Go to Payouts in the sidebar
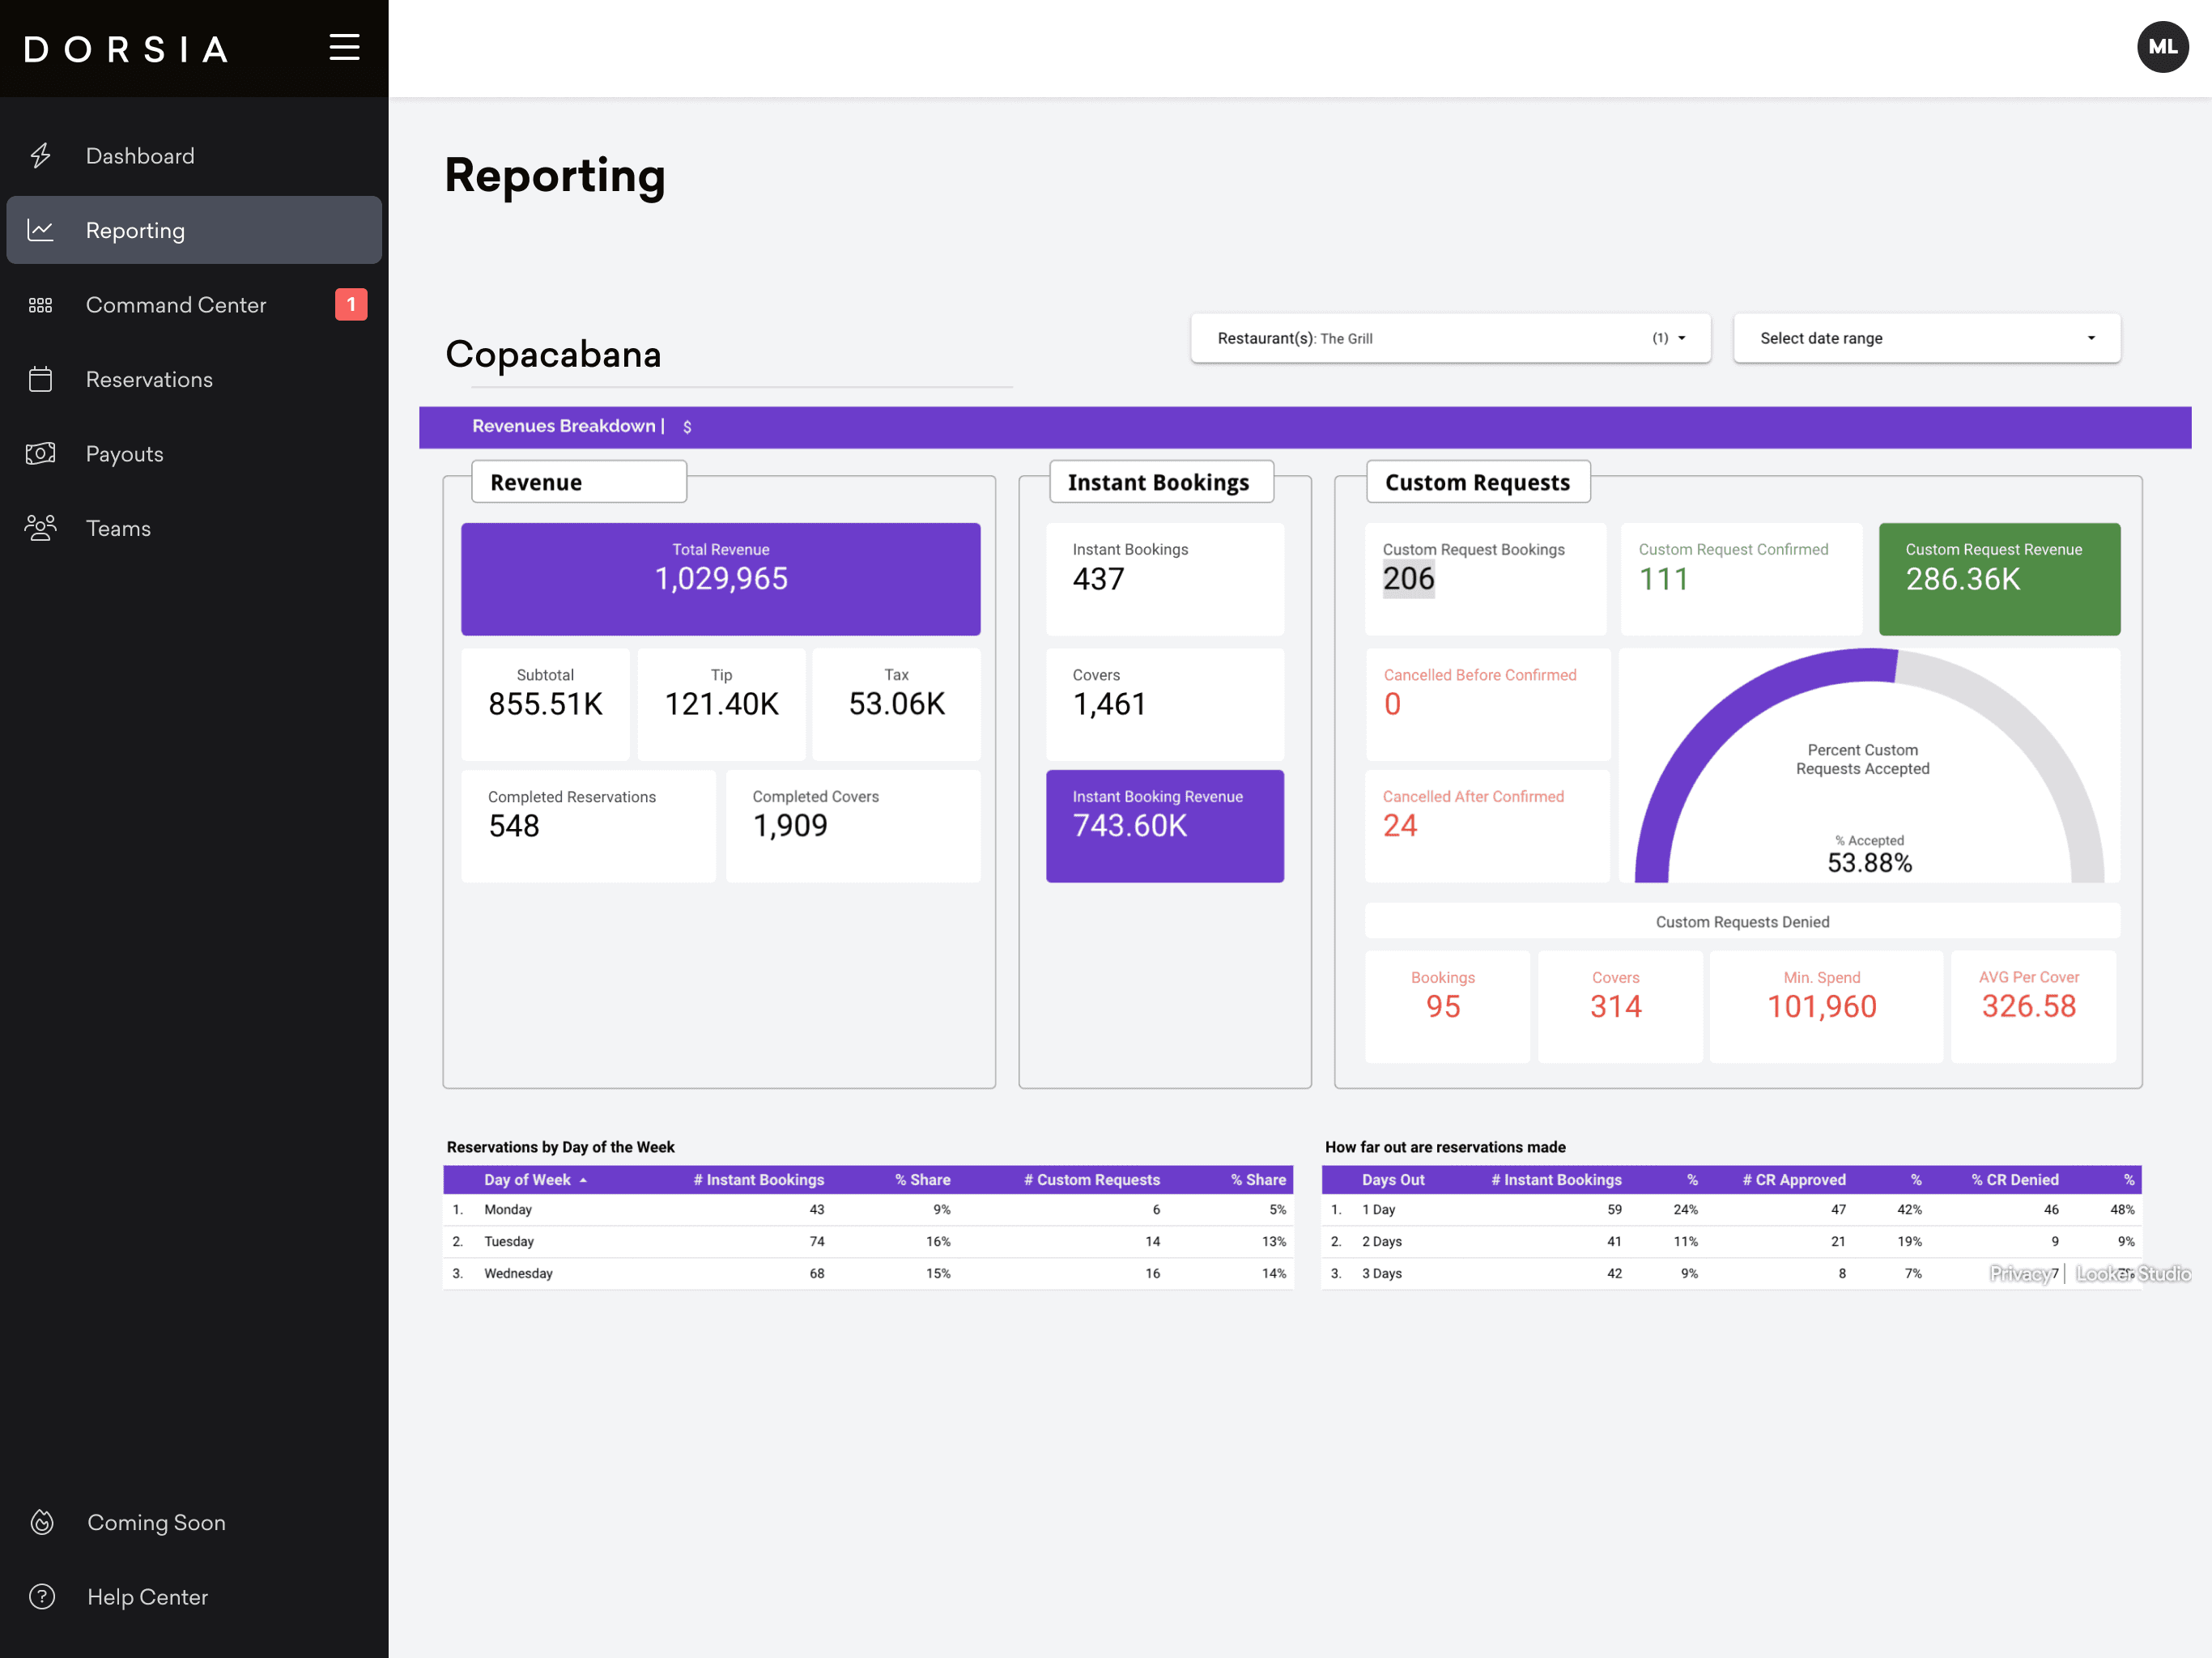 pos(124,454)
